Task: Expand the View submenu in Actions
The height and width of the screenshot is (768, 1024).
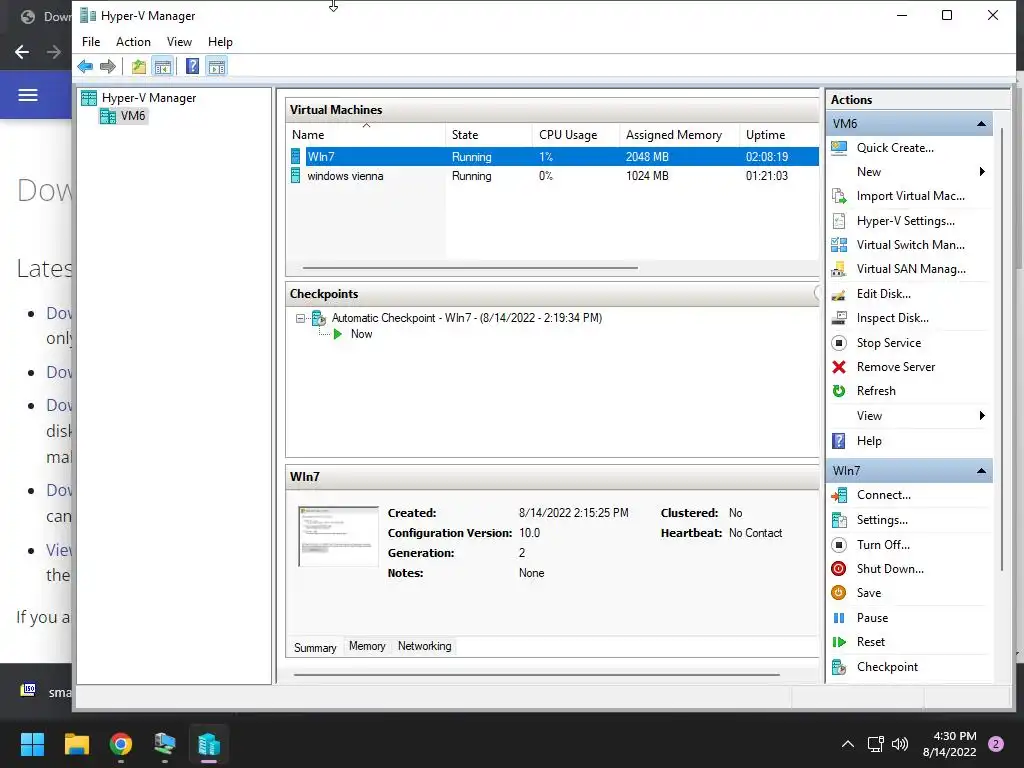Action: point(982,416)
